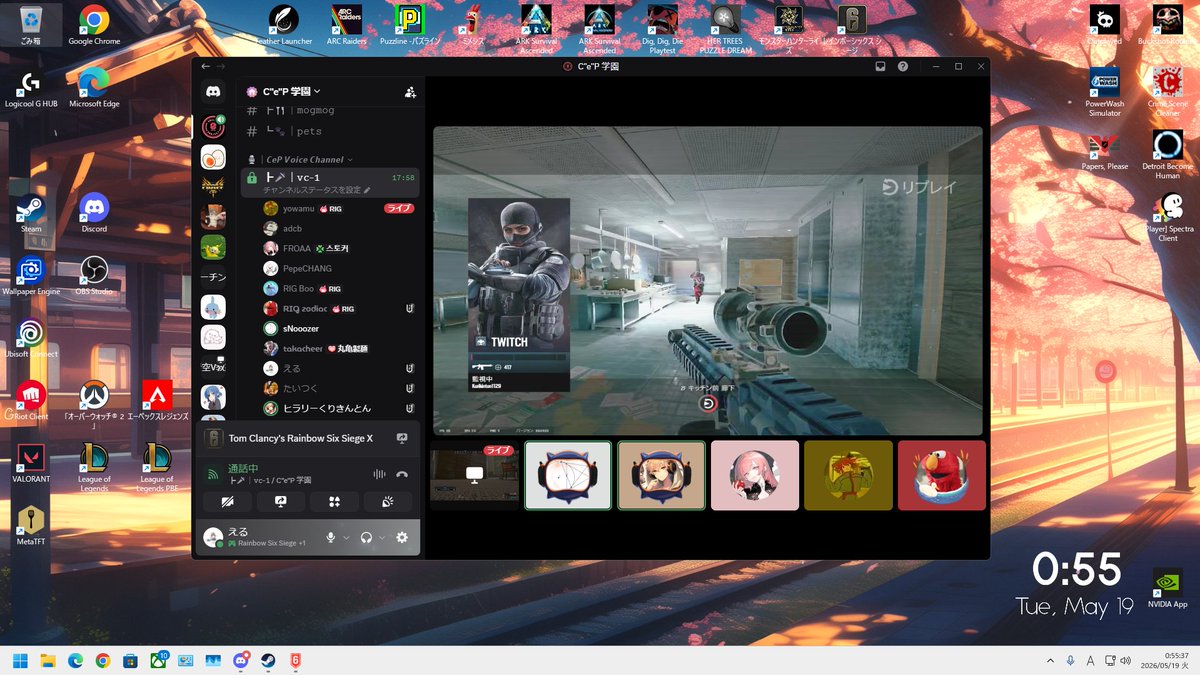Click the main Rainbow Six stream view
The height and width of the screenshot is (675, 1200).
click(x=707, y=280)
